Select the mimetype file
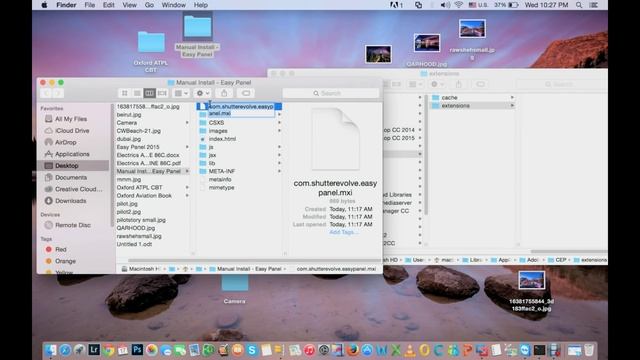The width and height of the screenshot is (640, 360). pyautogui.click(x=221, y=188)
